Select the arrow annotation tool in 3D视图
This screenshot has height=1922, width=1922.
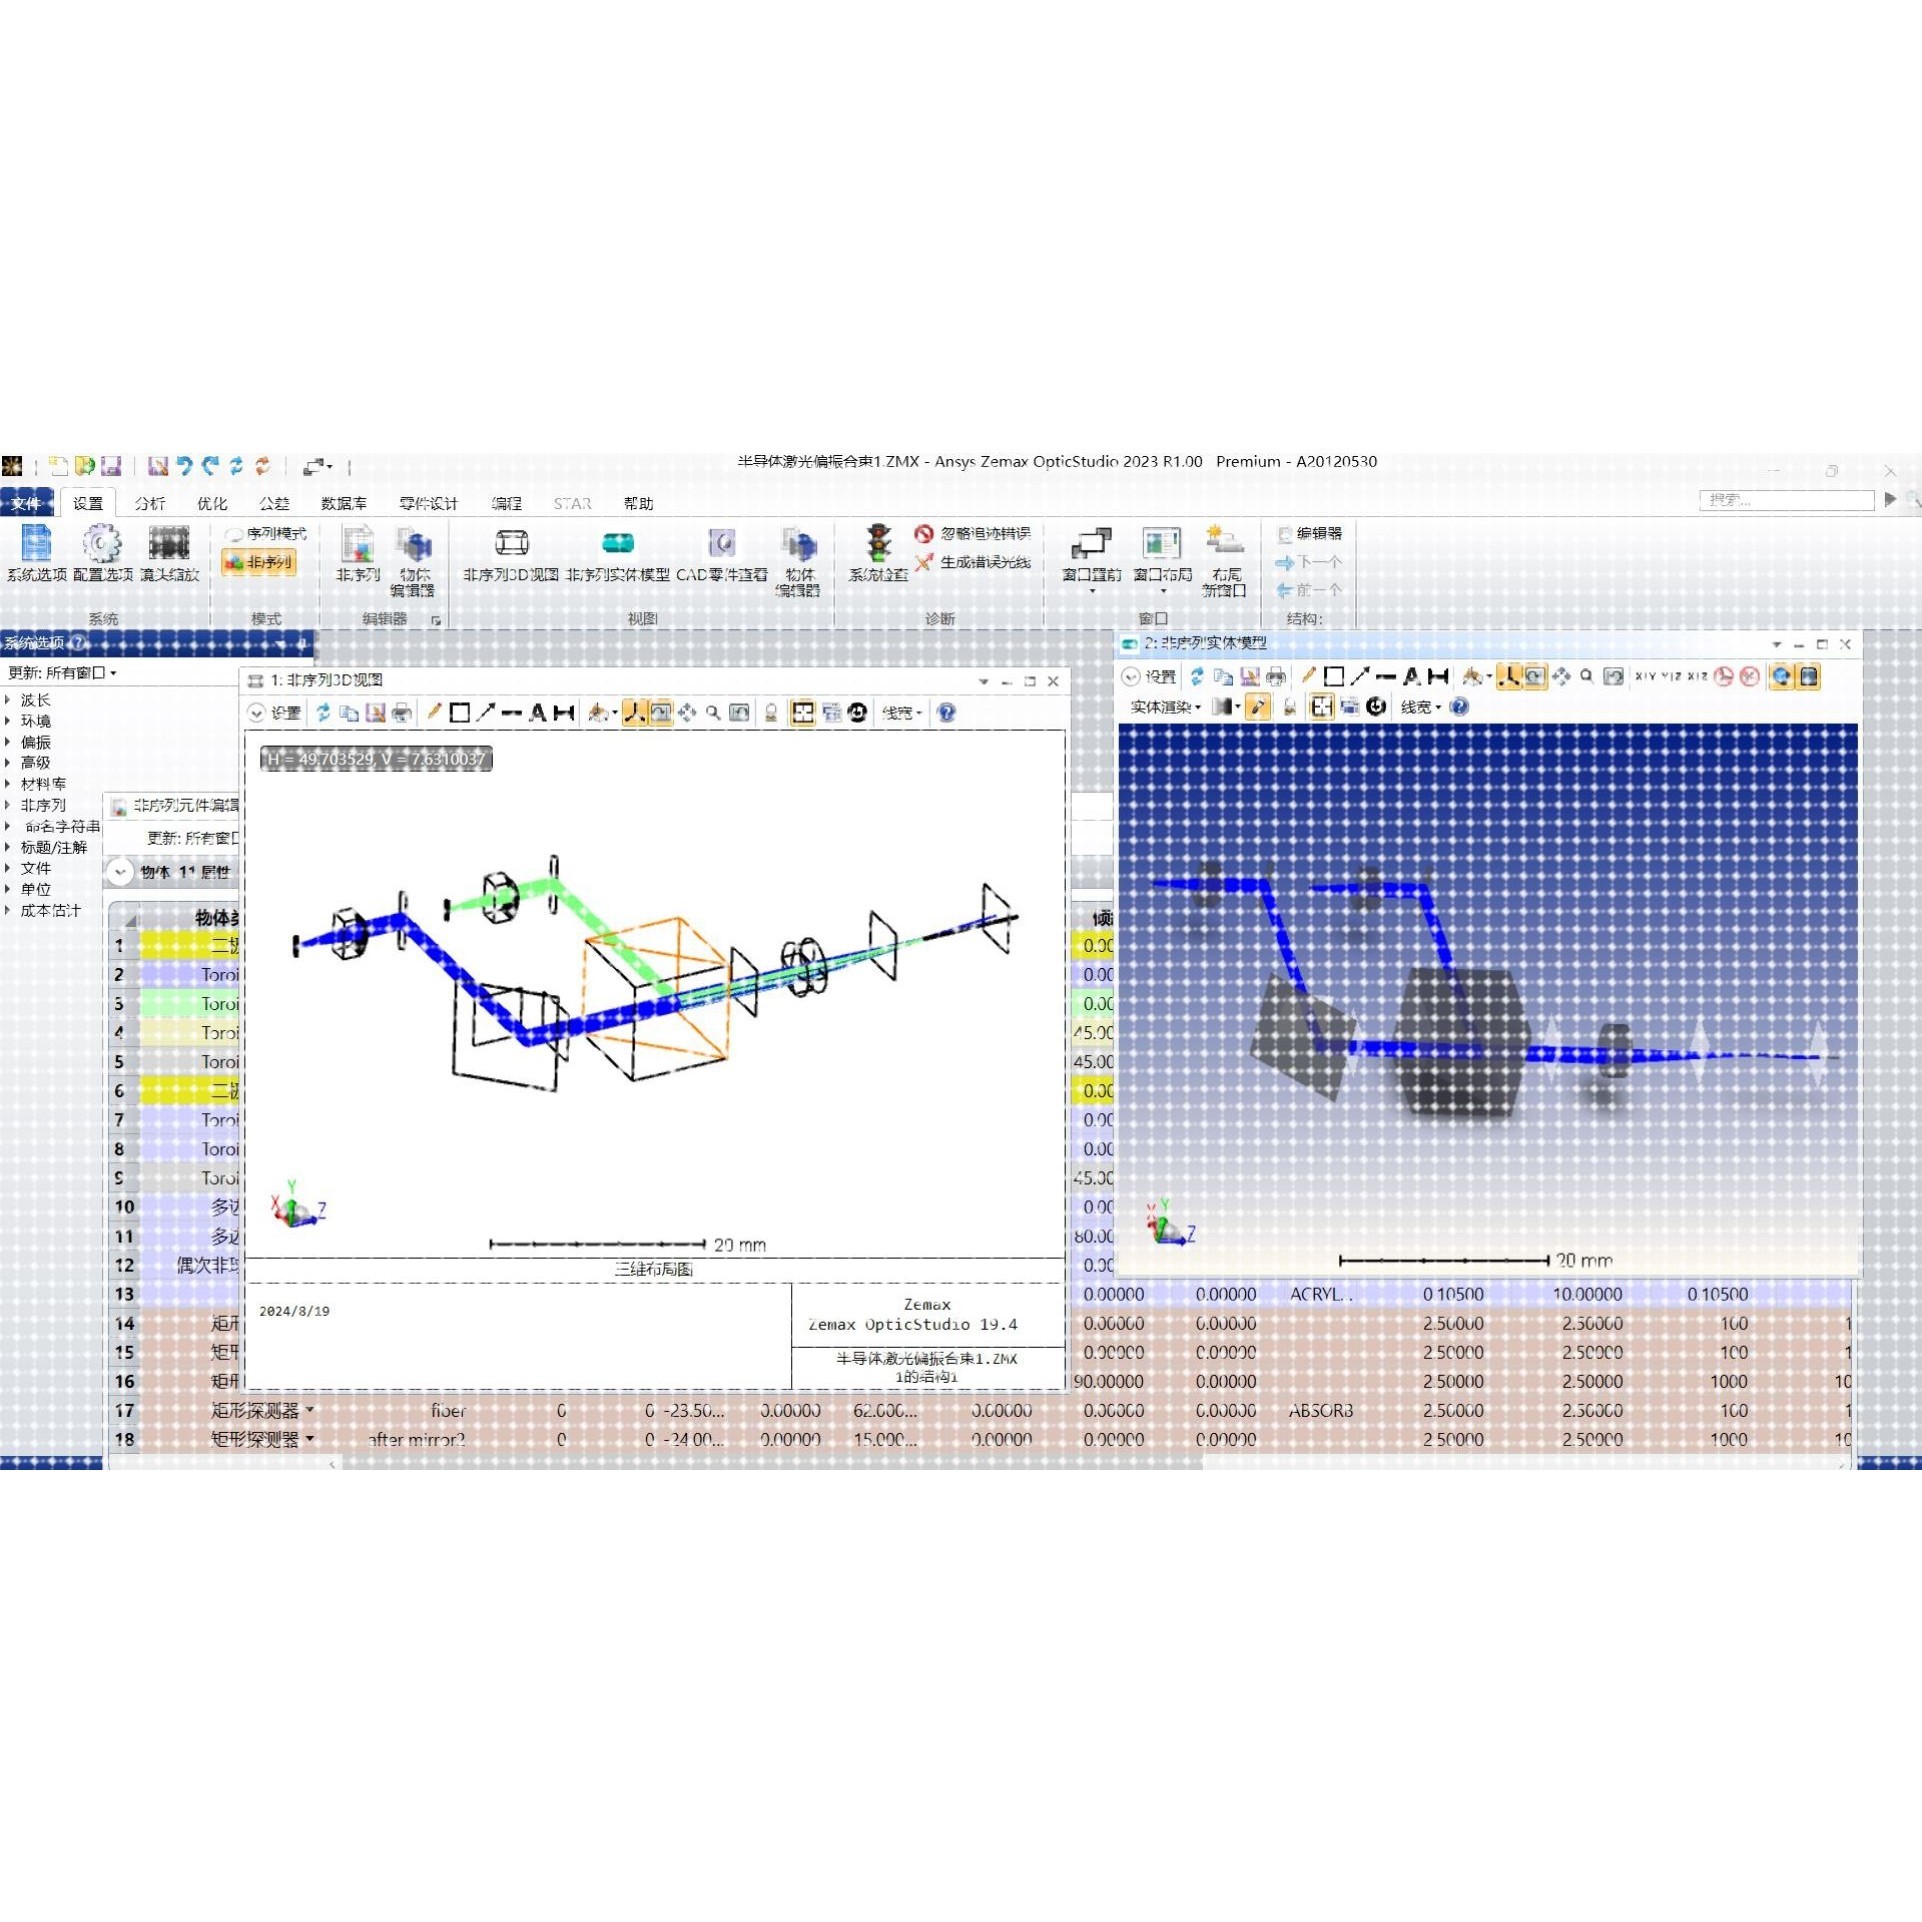click(486, 713)
